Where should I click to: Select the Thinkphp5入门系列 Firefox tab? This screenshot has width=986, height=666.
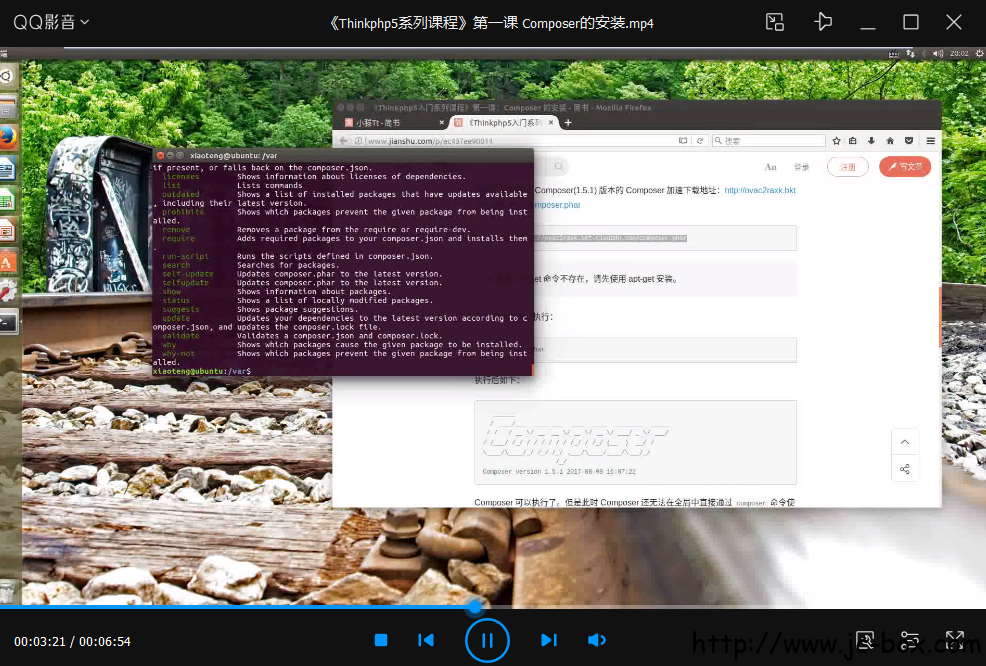point(505,123)
